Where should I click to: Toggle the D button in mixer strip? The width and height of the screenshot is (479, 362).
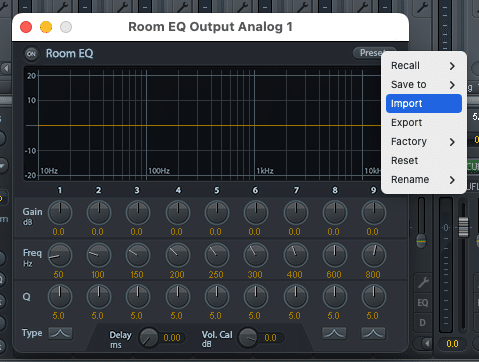423,323
